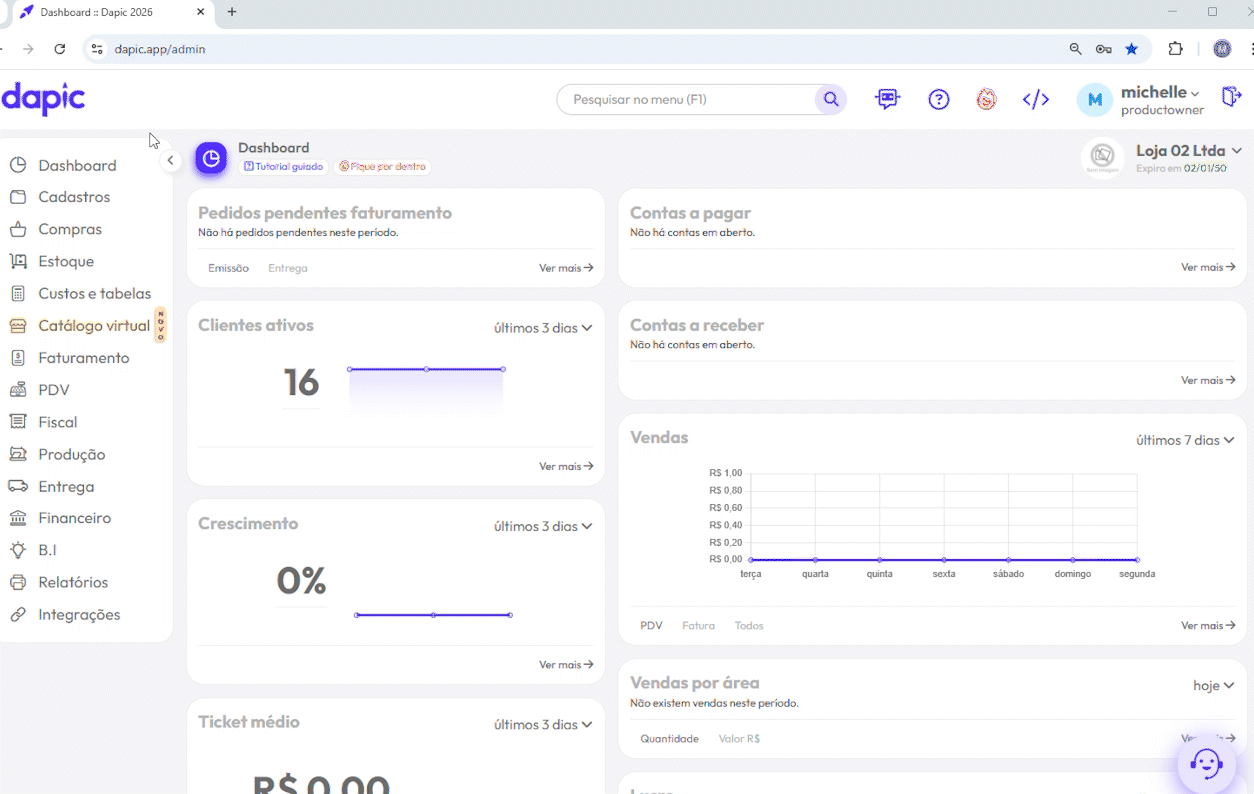The width and height of the screenshot is (1254, 794).
Task: Open the help question mark icon
Action: (938, 99)
